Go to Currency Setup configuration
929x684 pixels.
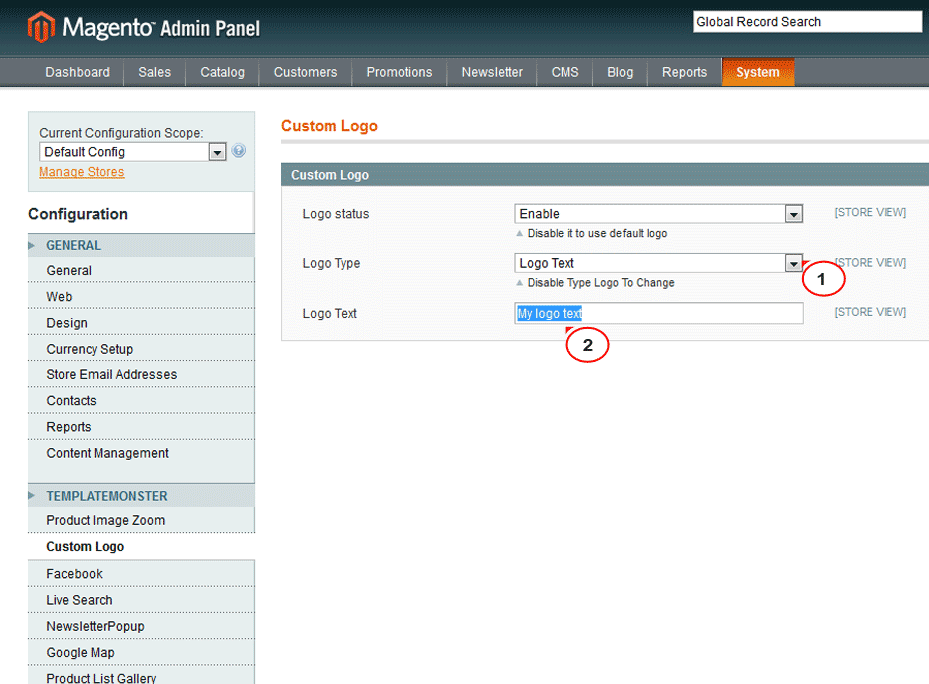(89, 349)
